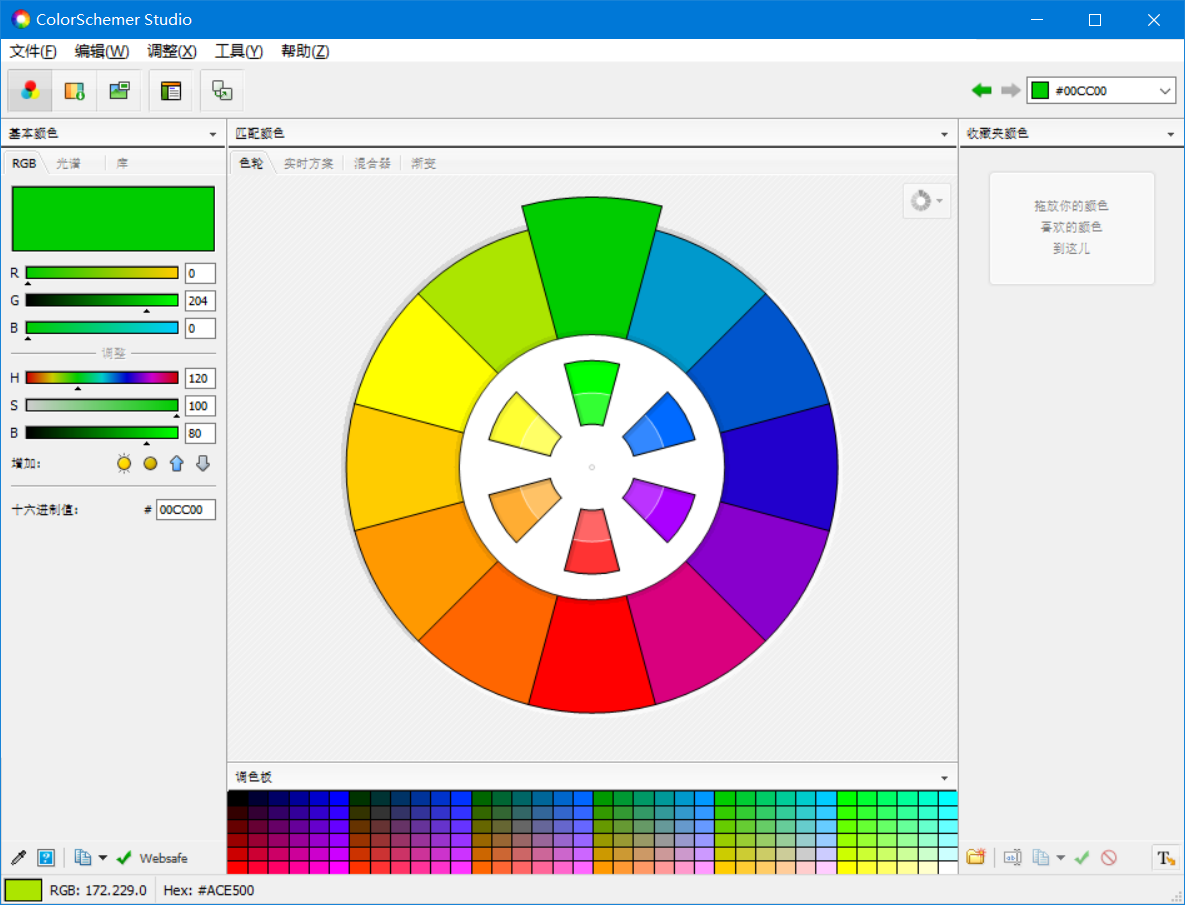Select the color wheel tool in the toolbar
Image resolution: width=1185 pixels, height=905 pixels.
(x=29, y=90)
